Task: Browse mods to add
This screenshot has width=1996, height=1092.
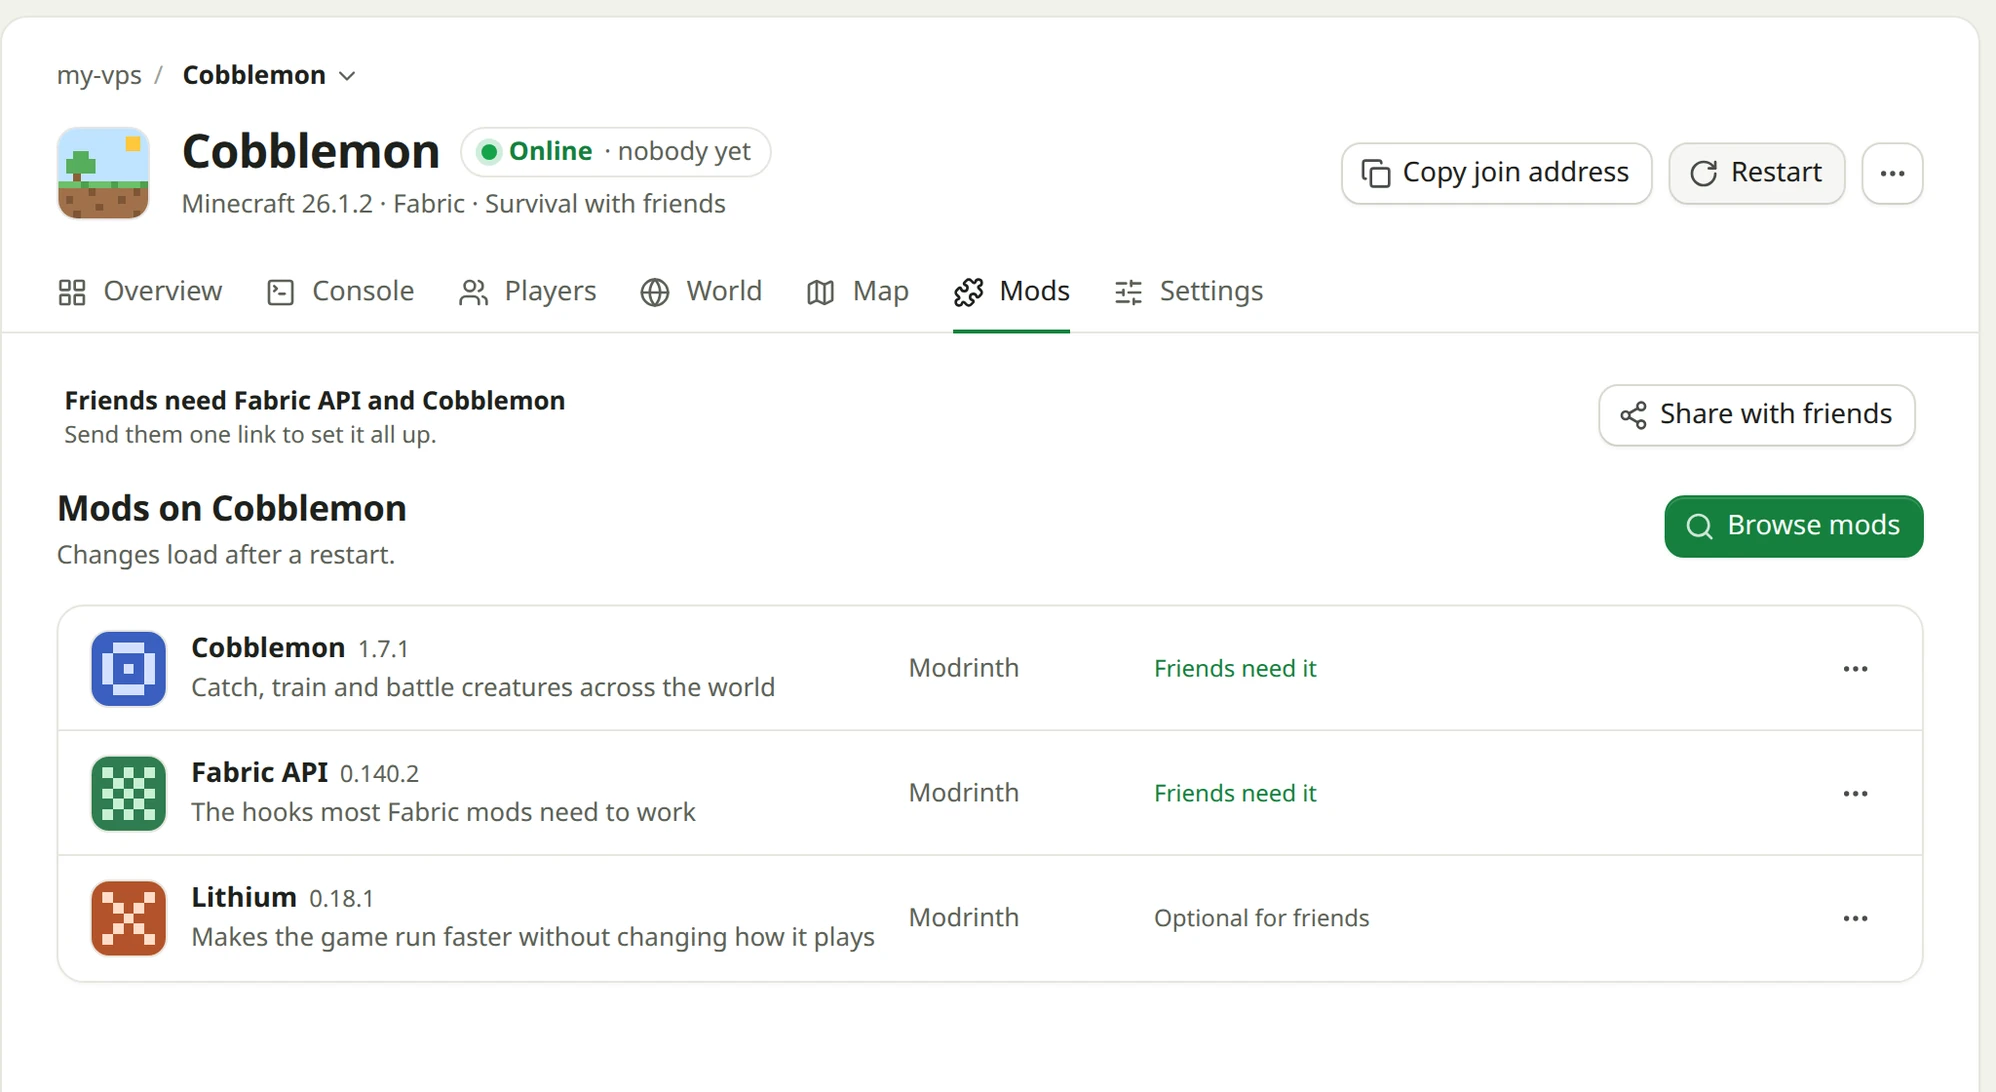Action: pyautogui.click(x=1793, y=526)
